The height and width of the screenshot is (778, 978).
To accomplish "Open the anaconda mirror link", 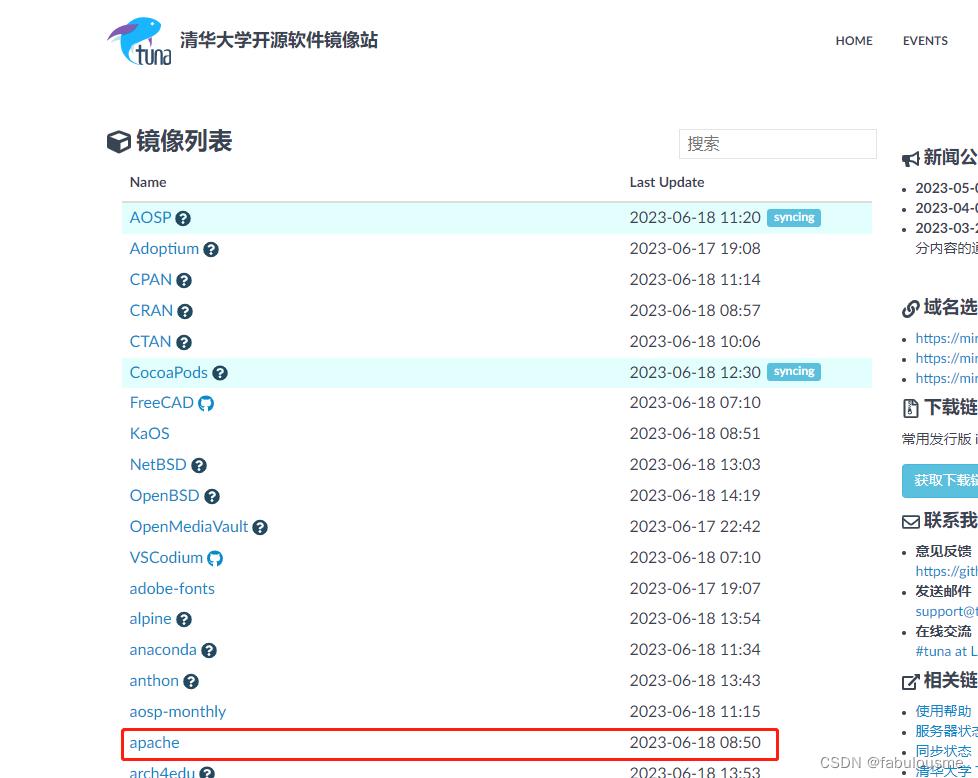I will (163, 650).
